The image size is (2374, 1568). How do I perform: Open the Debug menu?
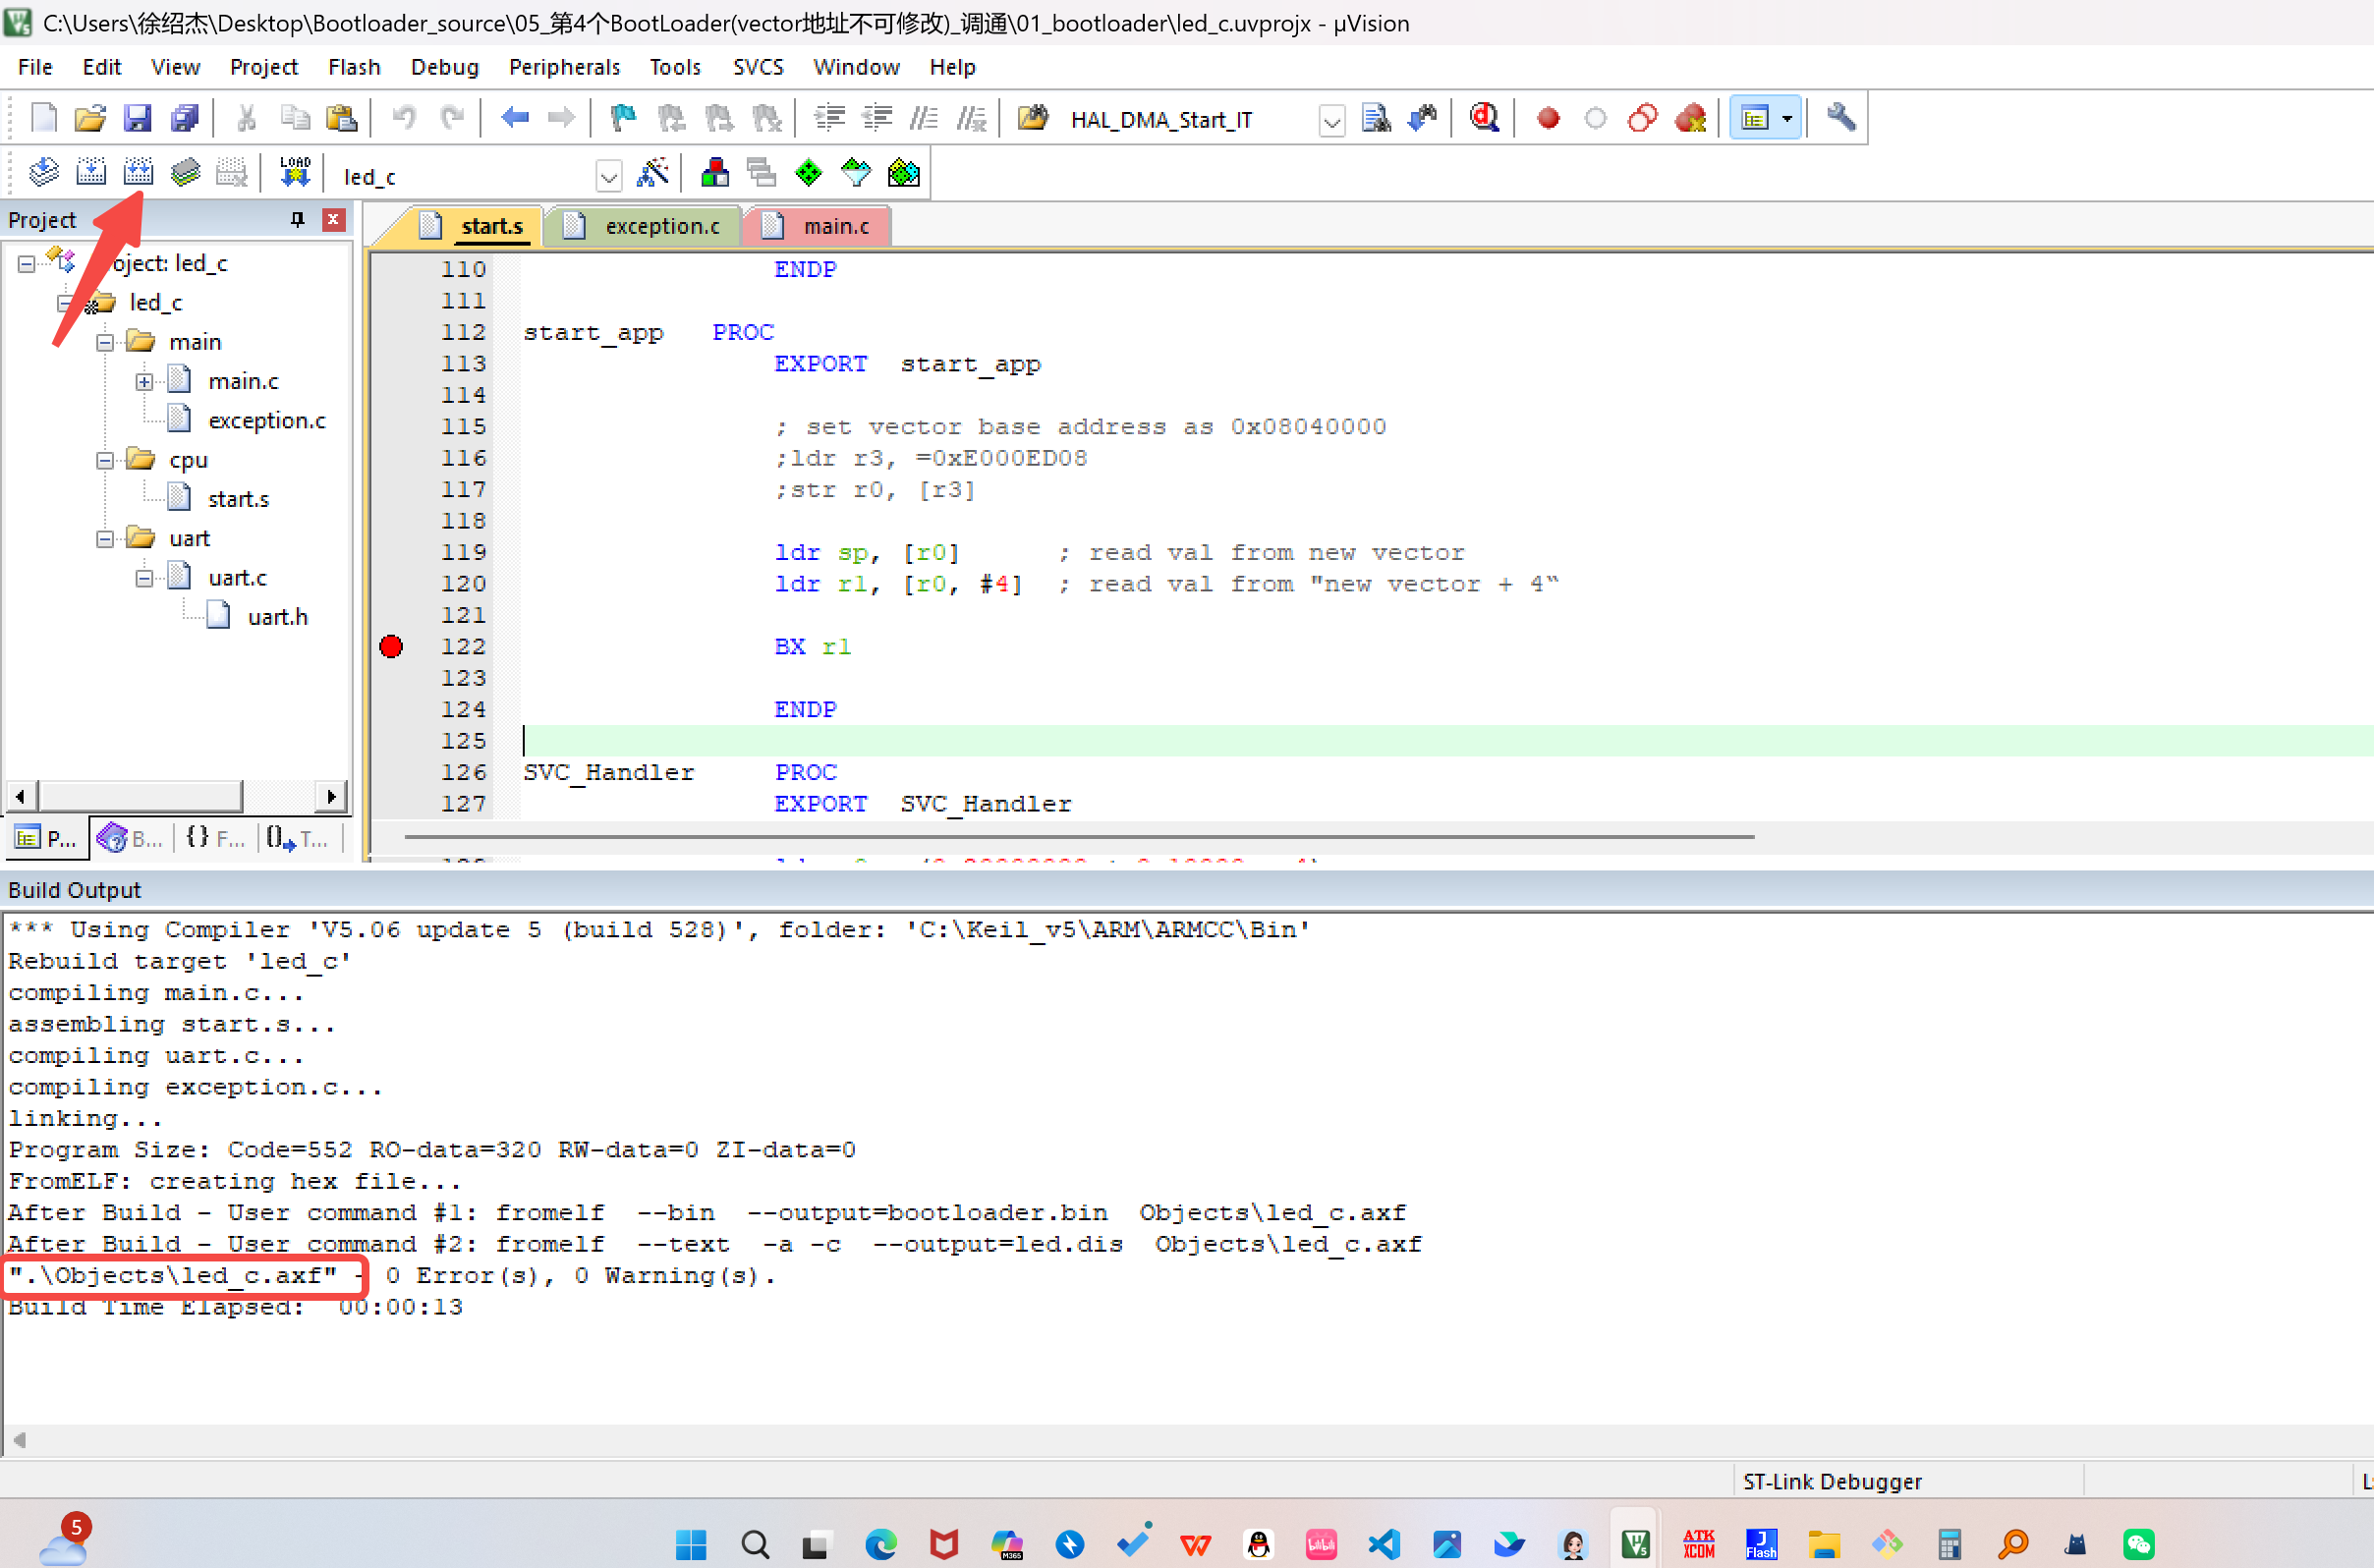pyautogui.click(x=444, y=67)
